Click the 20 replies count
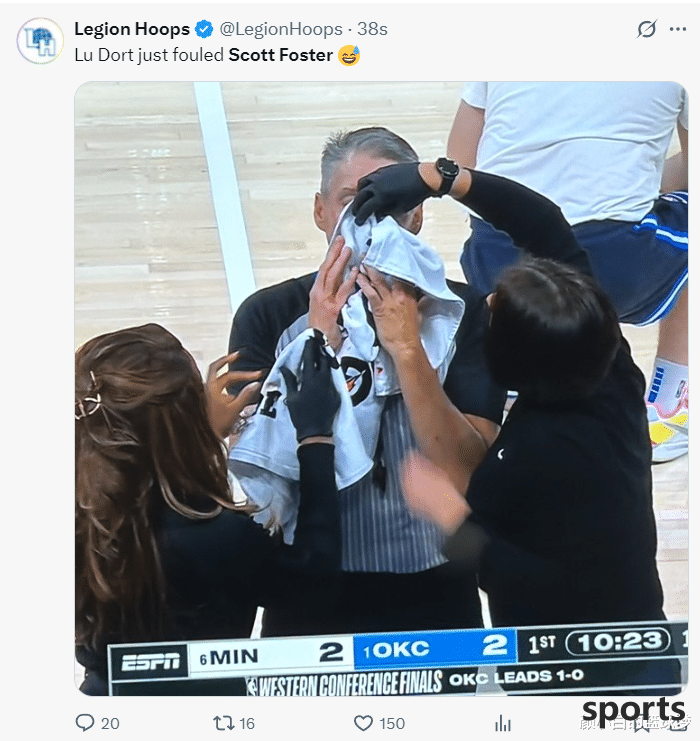This screenshot has width=700, height=741. click(x=110, y=724)
